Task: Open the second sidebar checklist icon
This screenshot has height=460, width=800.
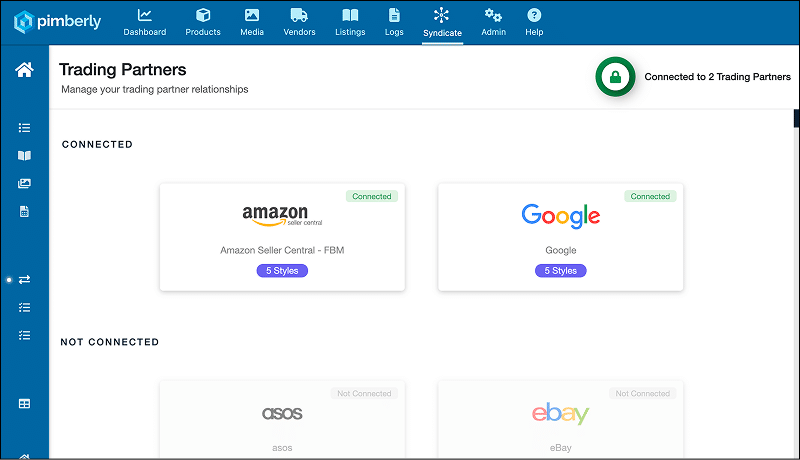Action: 24,335
